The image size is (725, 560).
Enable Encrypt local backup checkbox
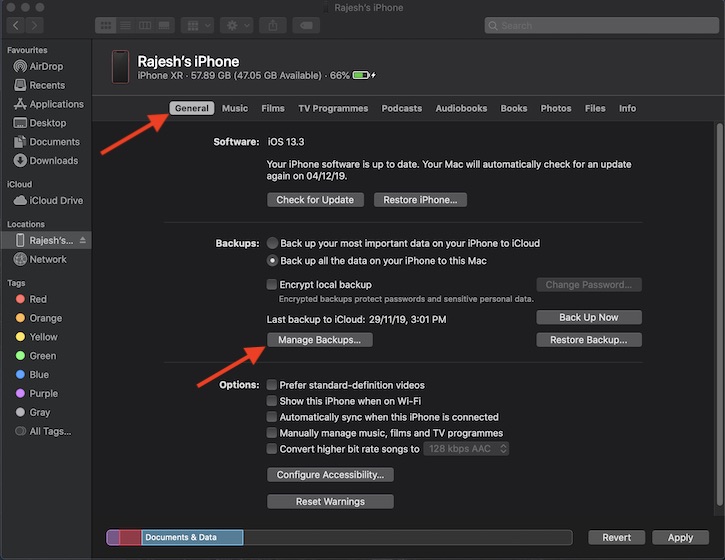(272, 285)
